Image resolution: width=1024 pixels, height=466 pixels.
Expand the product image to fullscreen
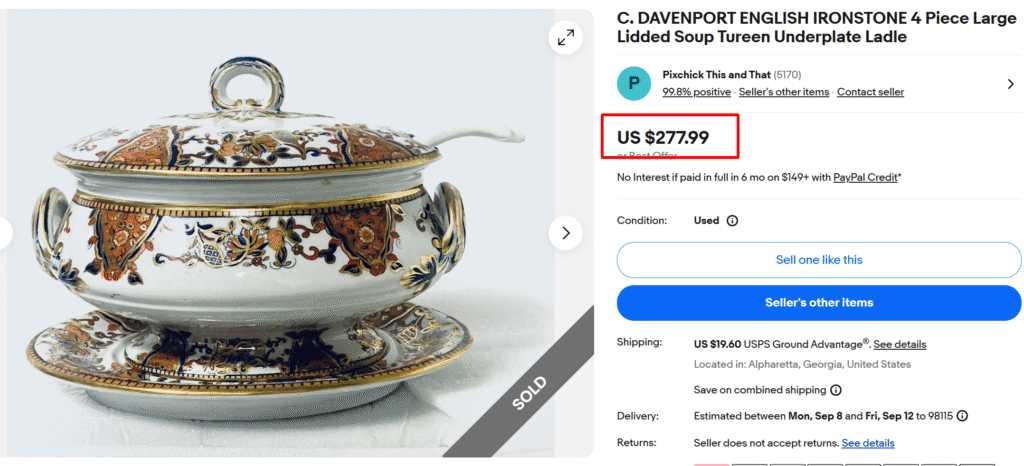(566, 38)
